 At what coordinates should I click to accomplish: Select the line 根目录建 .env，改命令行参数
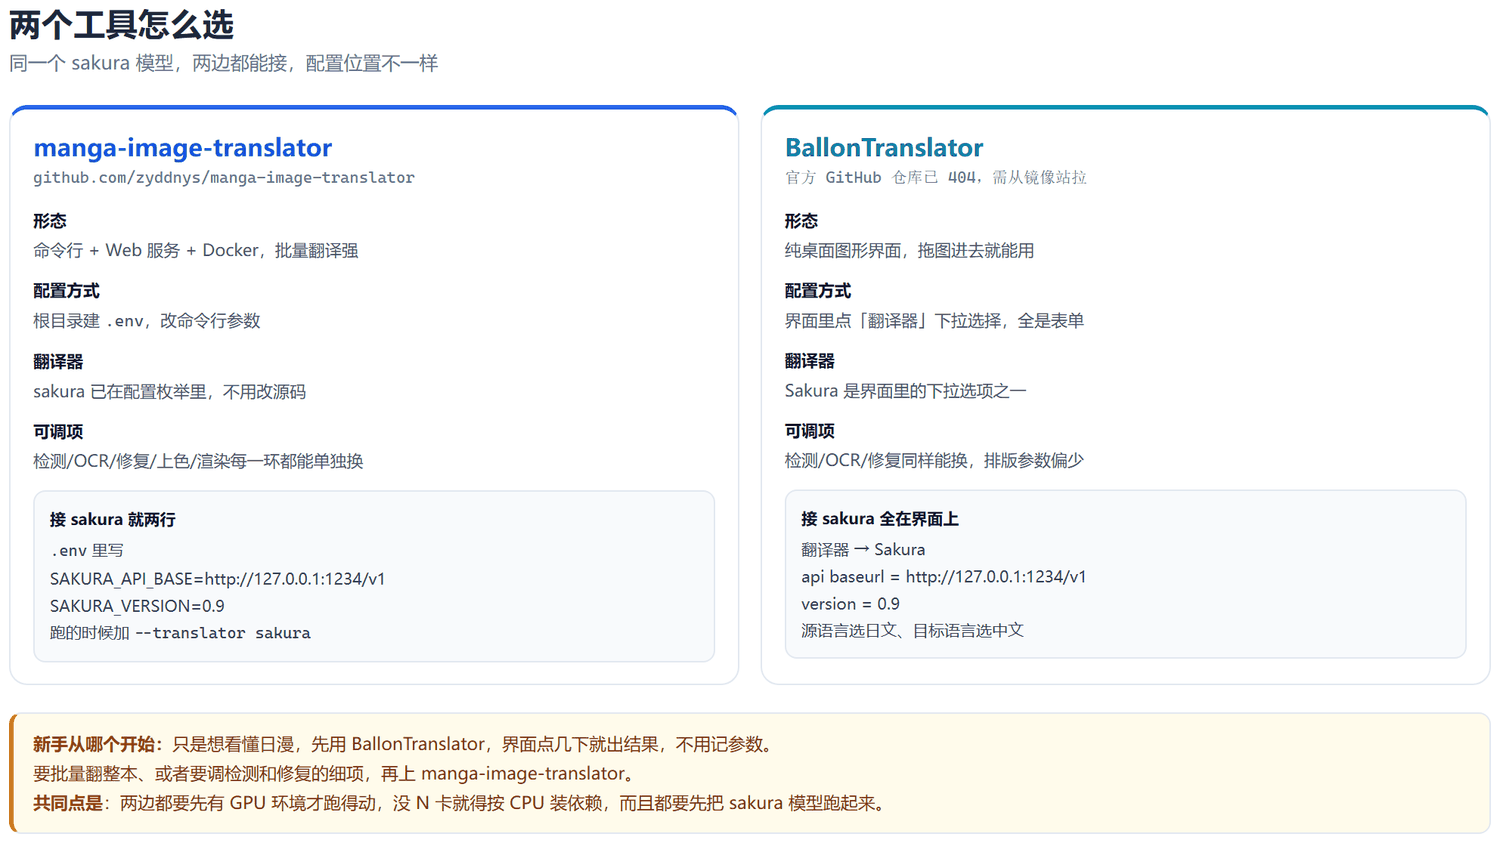147,321
